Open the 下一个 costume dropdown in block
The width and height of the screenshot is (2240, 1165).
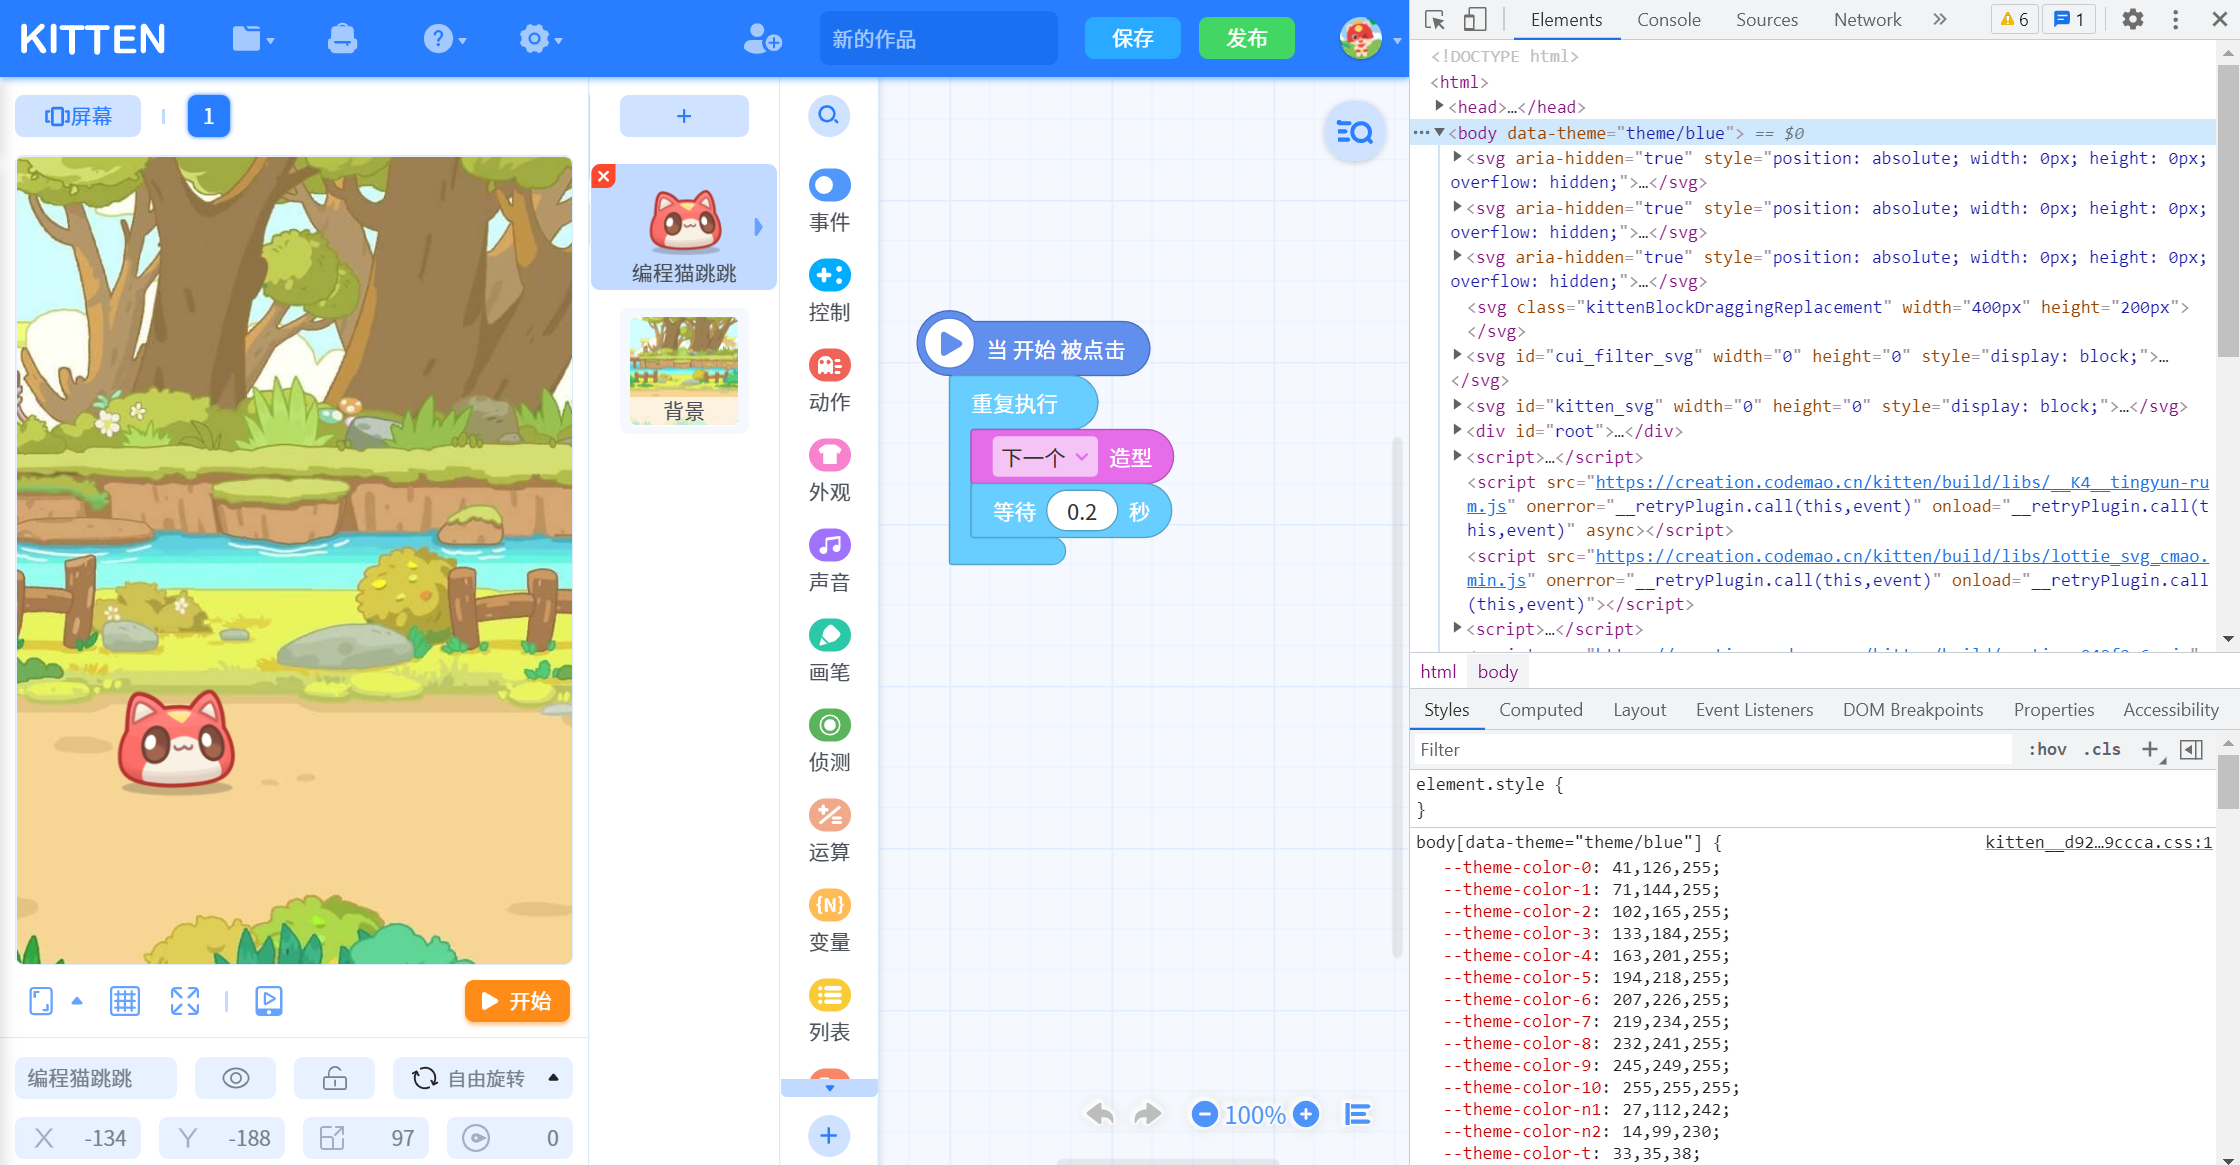1045,458
